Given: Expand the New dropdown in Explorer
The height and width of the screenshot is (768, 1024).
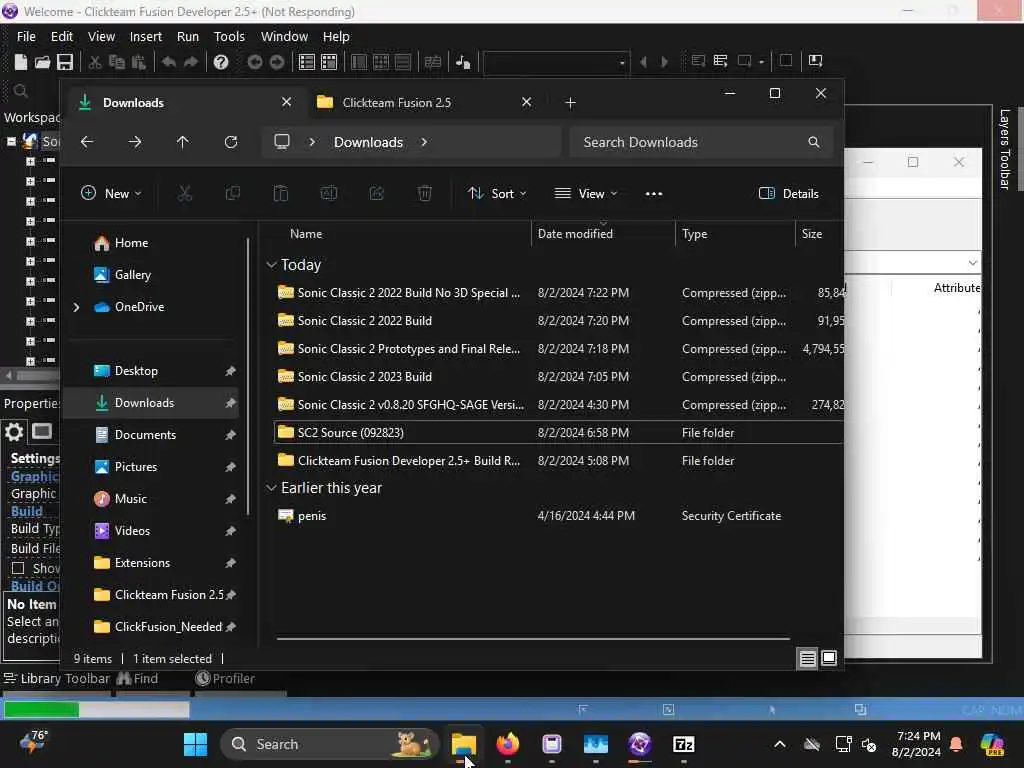Looking at the screenshot, I should pos(111,193).
